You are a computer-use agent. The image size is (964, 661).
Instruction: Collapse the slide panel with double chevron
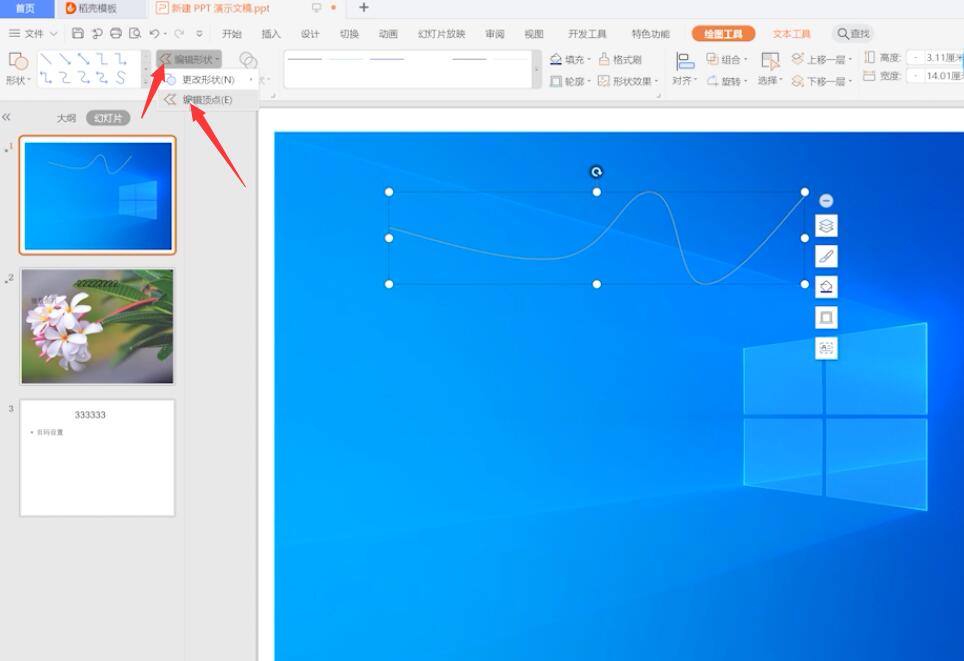coord(7,117)
